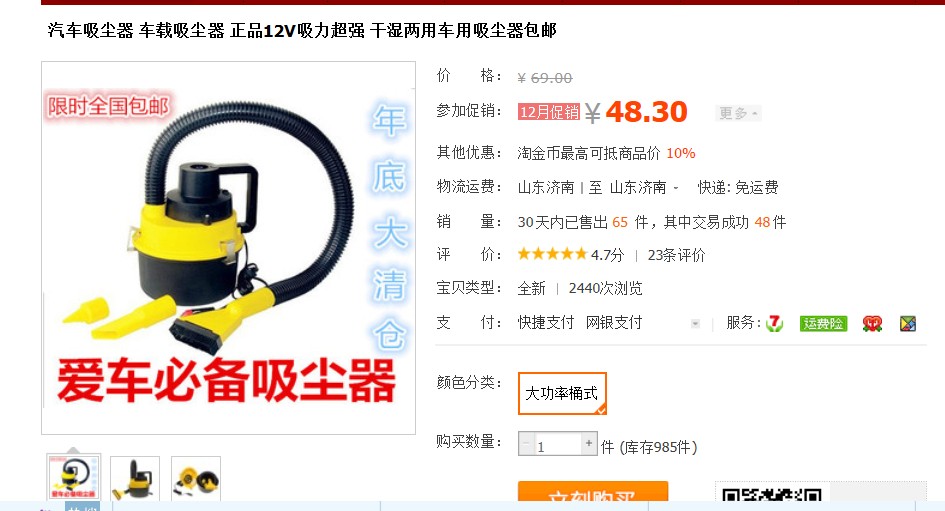Click the 7-day return service icon
945x511 pixels.
point(774,324)
